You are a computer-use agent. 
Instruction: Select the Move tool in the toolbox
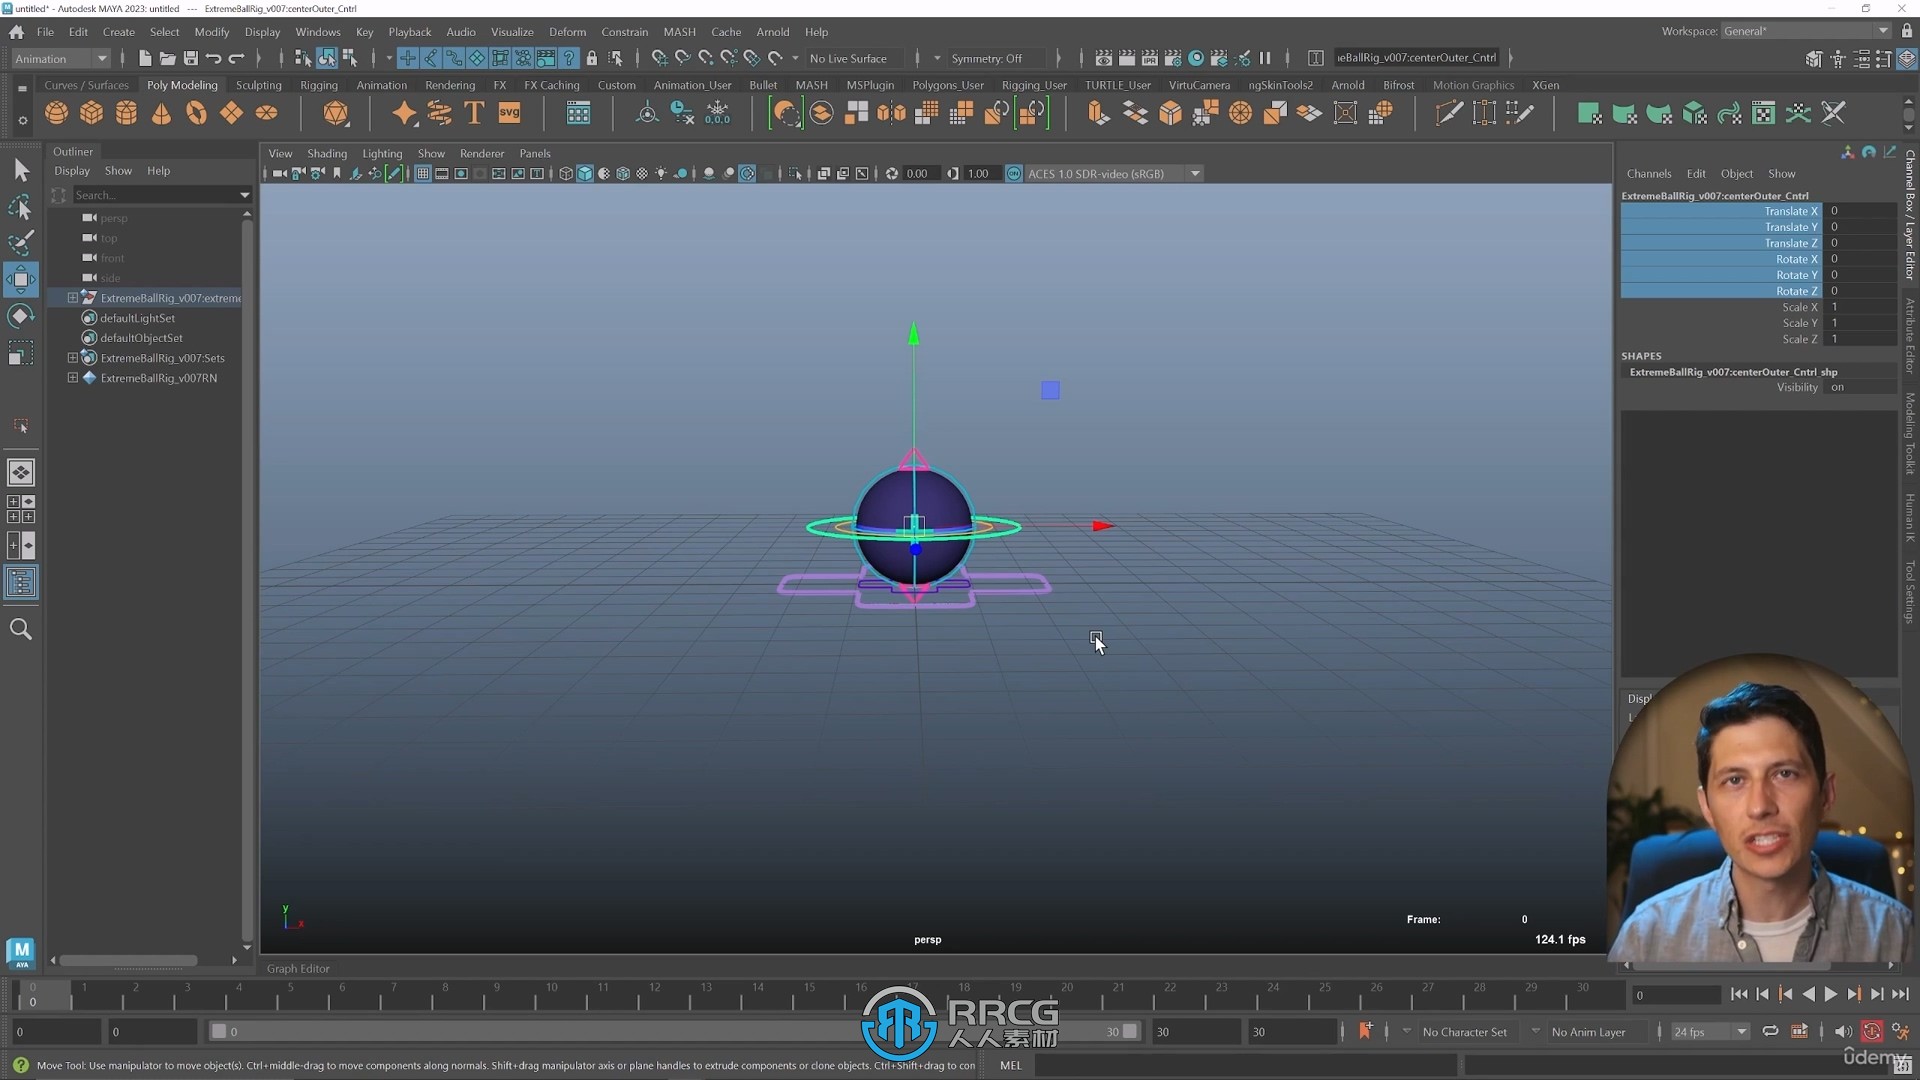click(21, 279)
